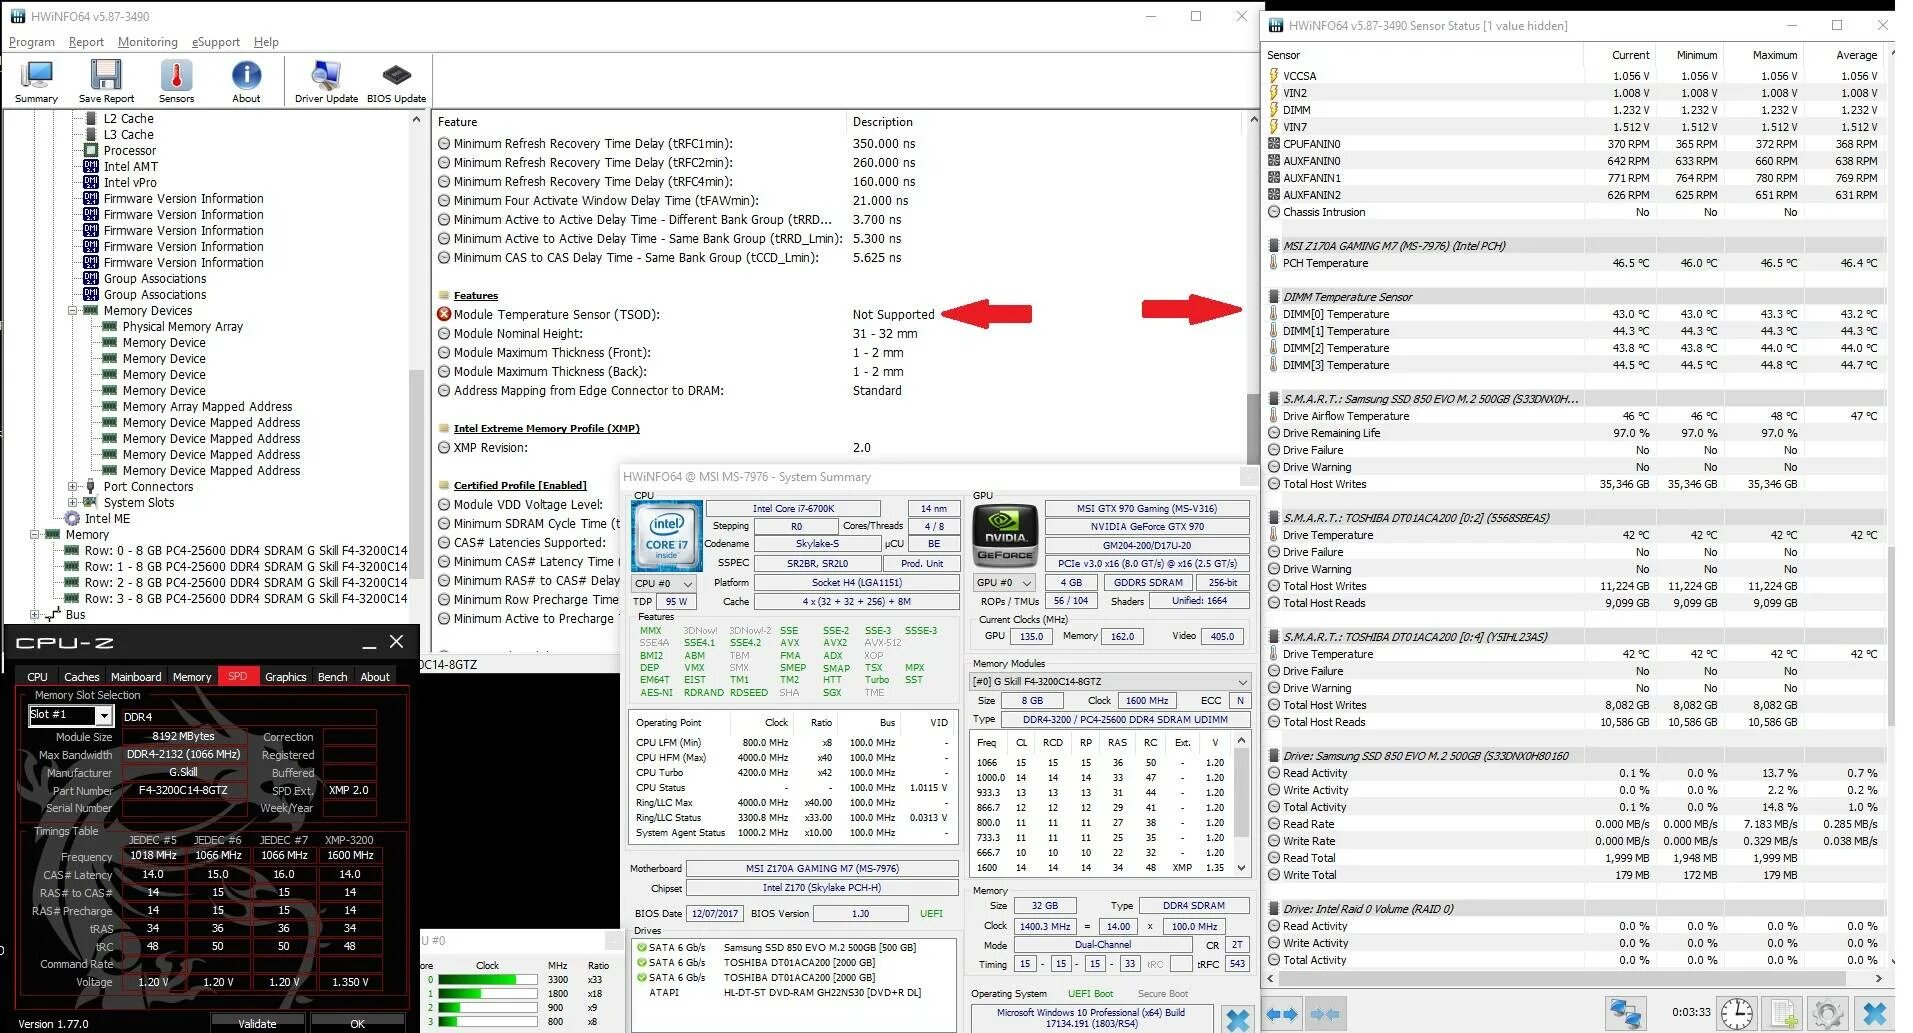1913x1033 pixels.
Task: Collapse the Memory Devices tree node
Action: coord(73,311)
